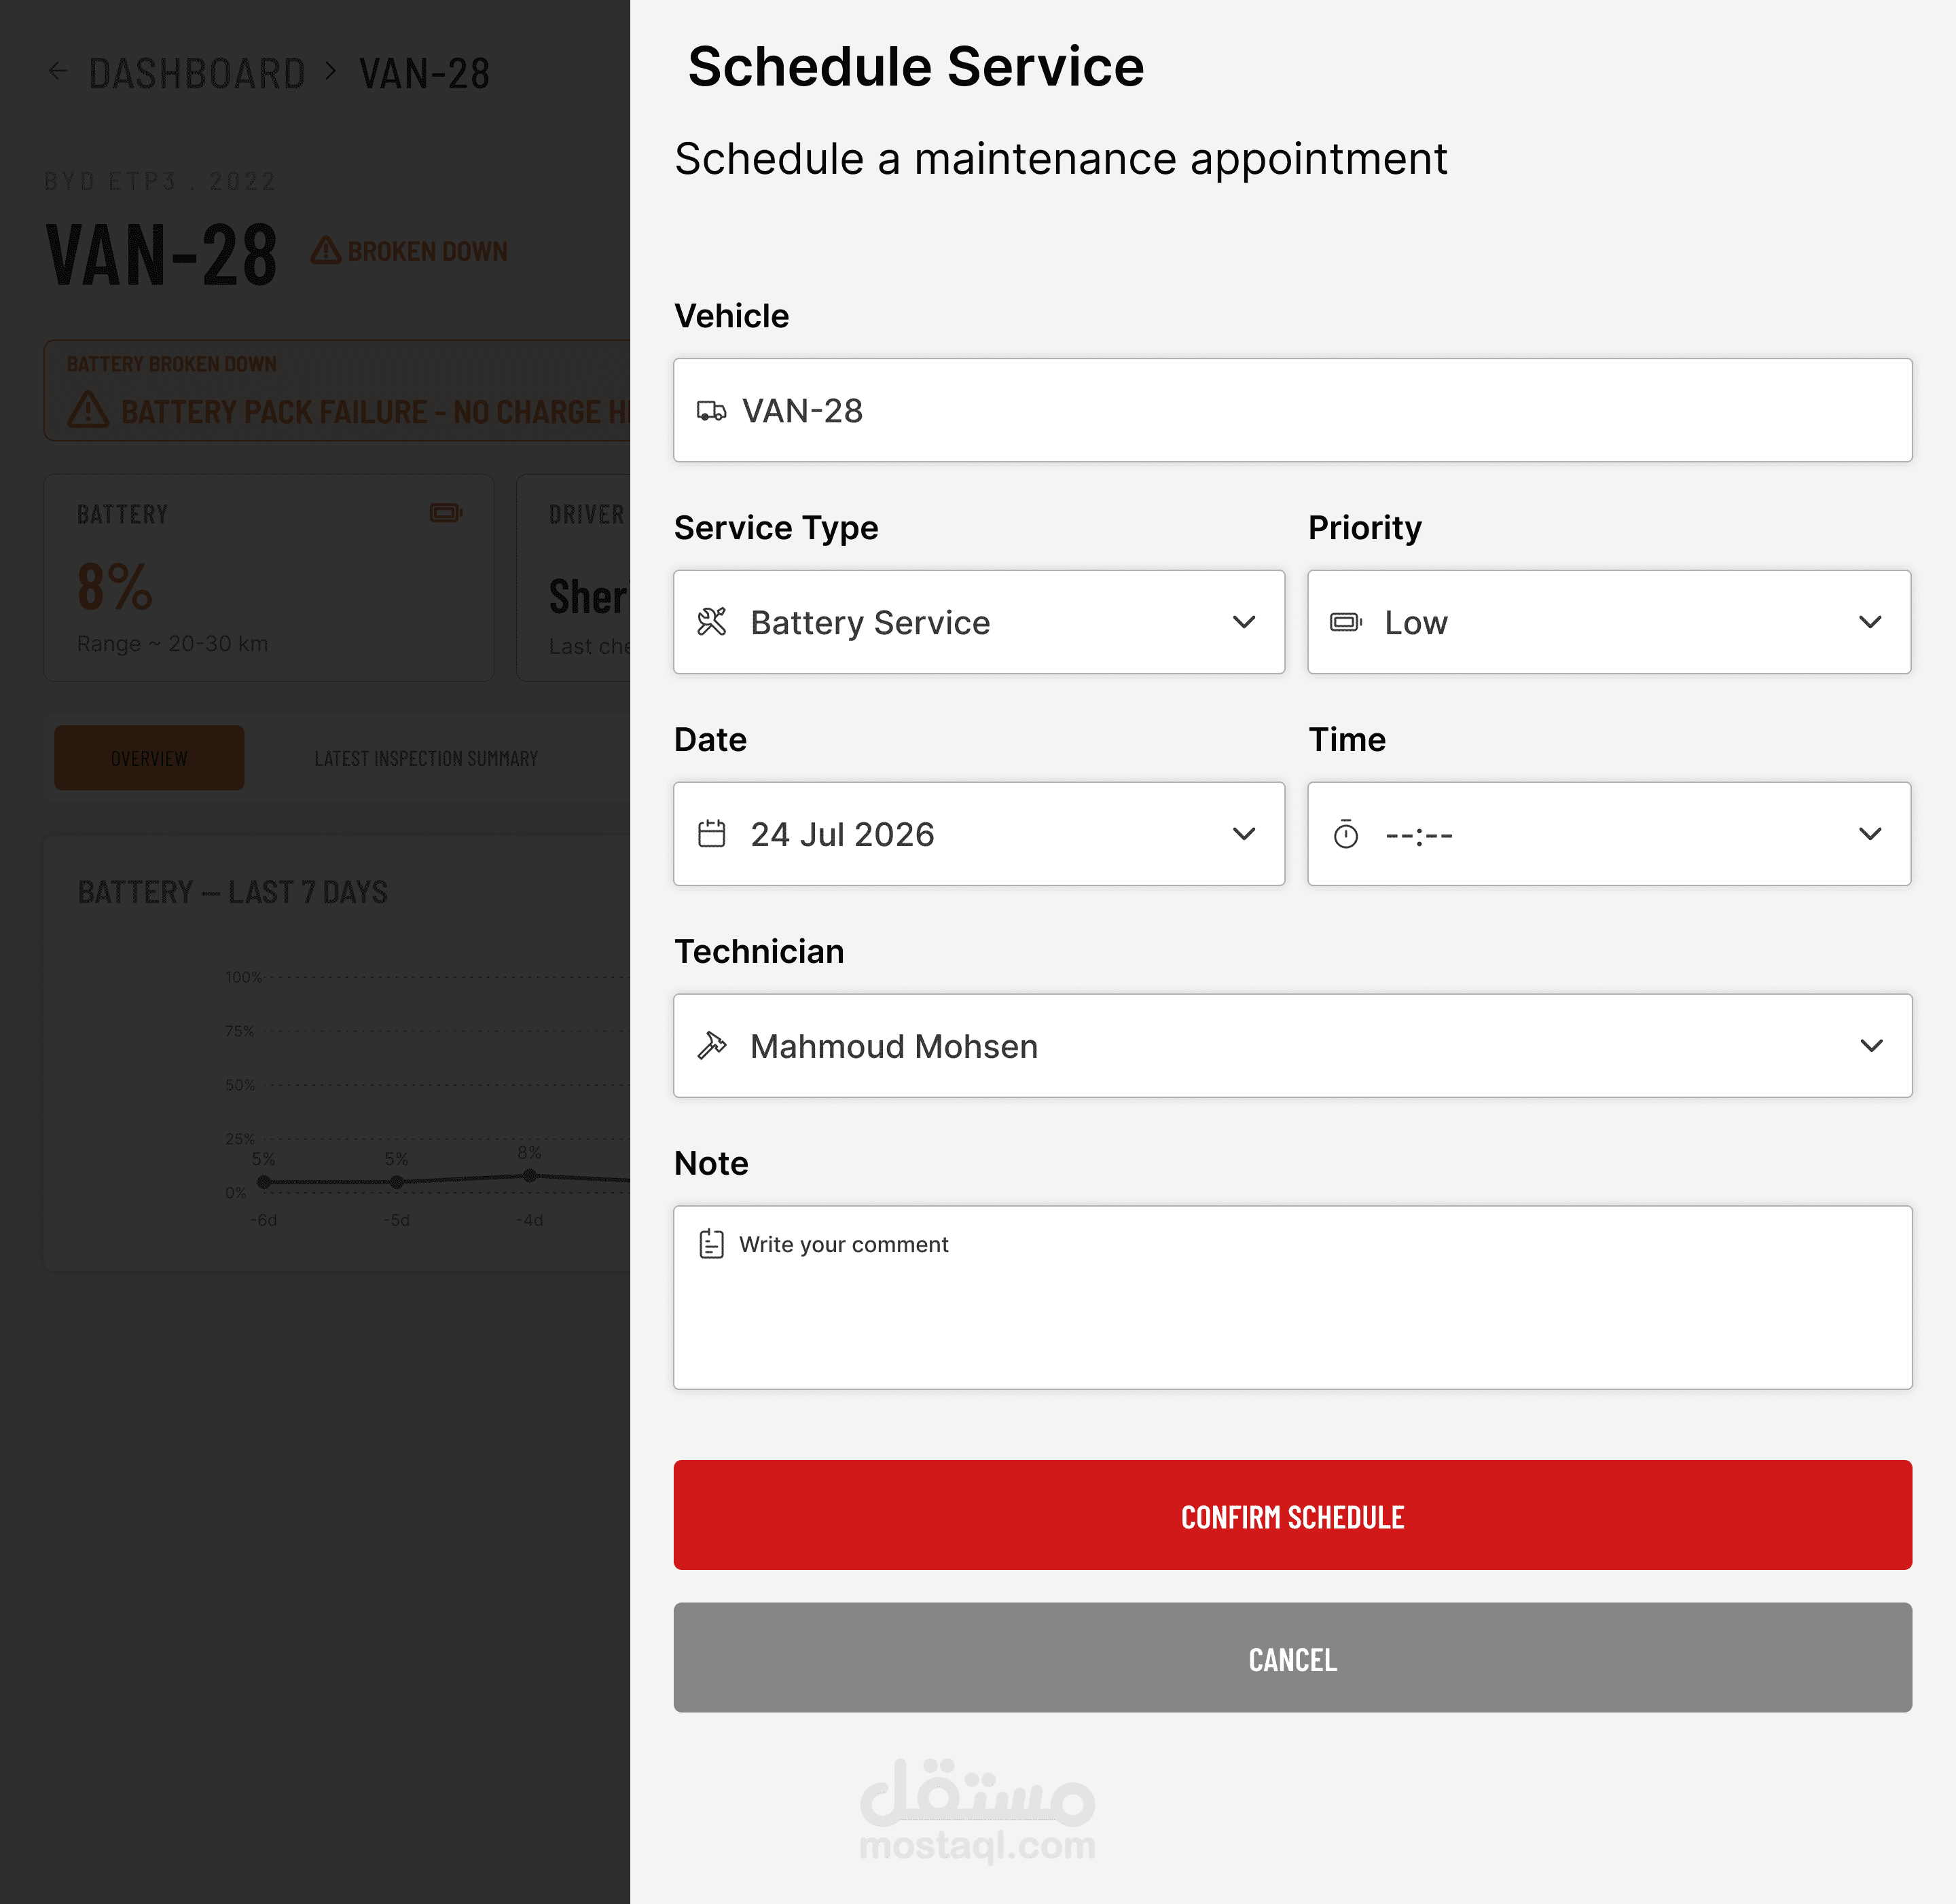Image resolution: width=1956 pixels, height=1904 pixels.
Task: Click the Technician field label
Action: 759,951
